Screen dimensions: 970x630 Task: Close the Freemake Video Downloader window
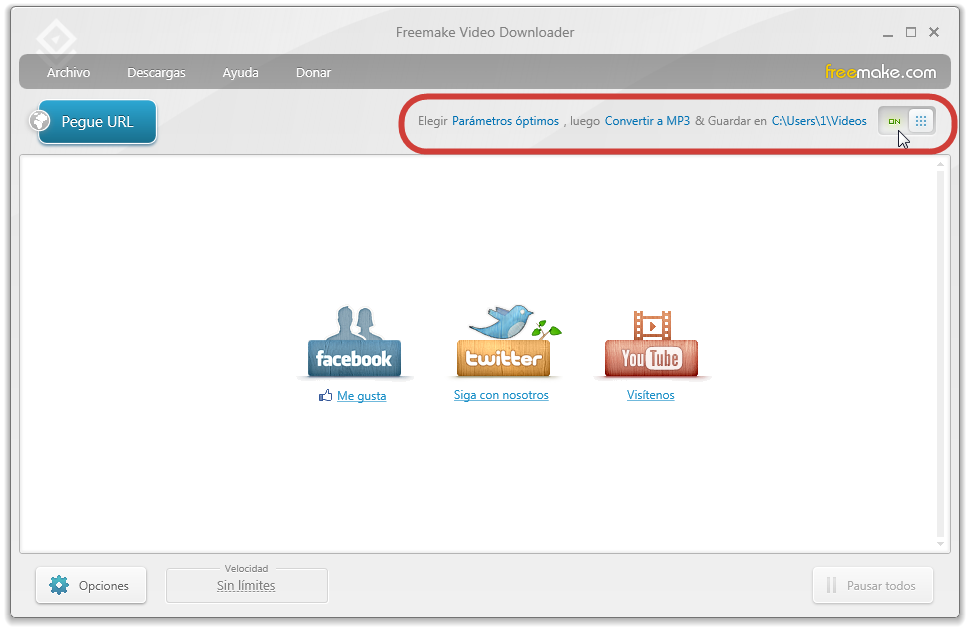pyautogui.click(x=934, y=32)
